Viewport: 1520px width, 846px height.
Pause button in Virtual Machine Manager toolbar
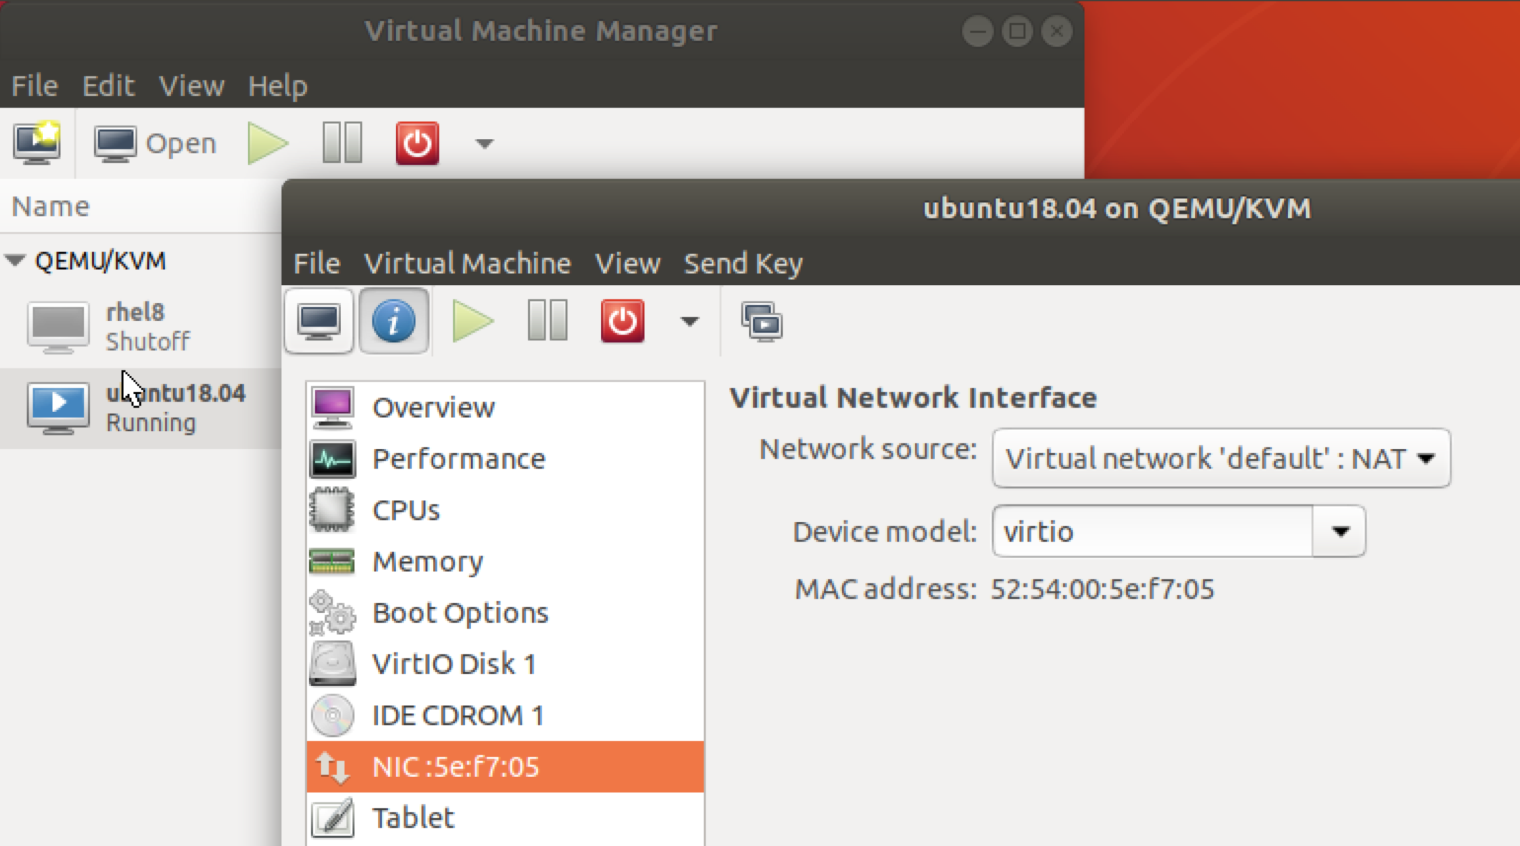342,143
